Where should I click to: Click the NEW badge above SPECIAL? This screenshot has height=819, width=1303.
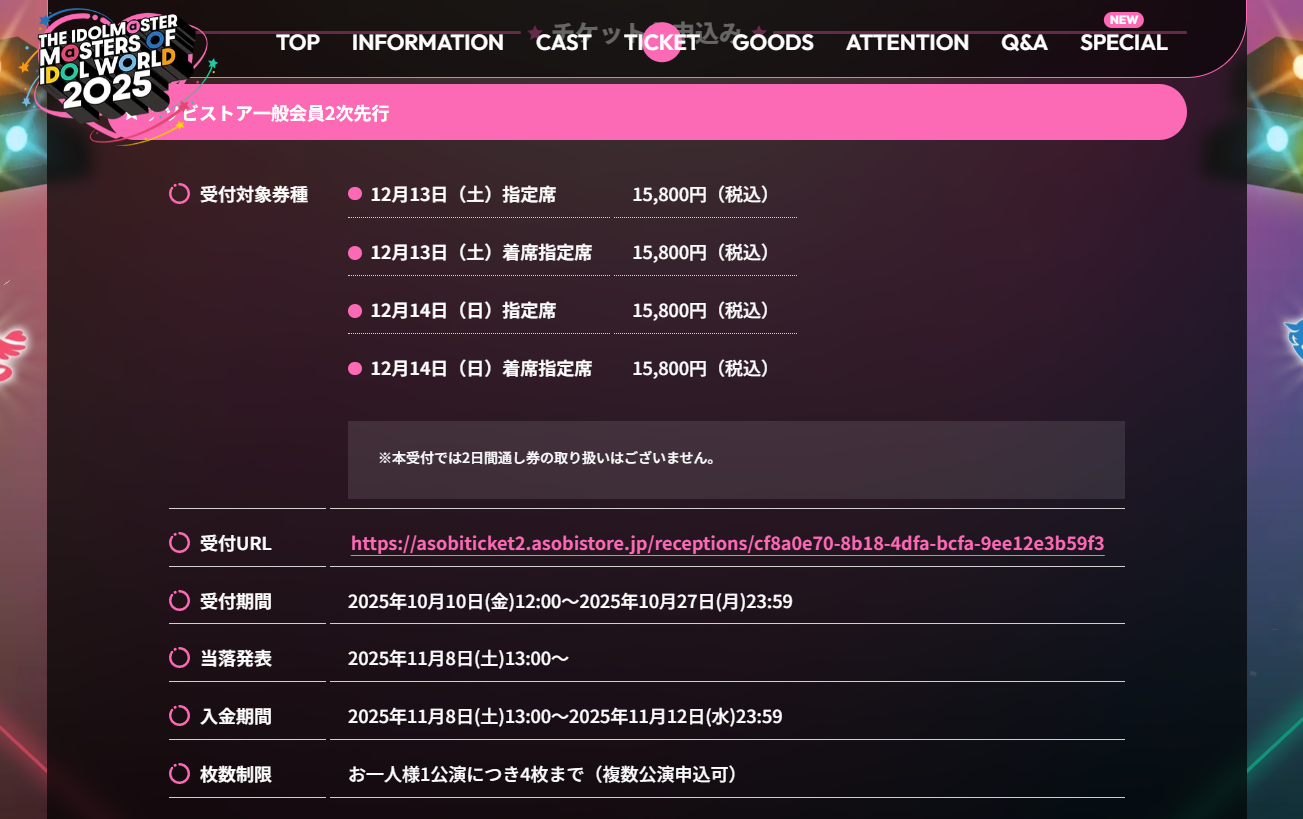point(1124,20)
